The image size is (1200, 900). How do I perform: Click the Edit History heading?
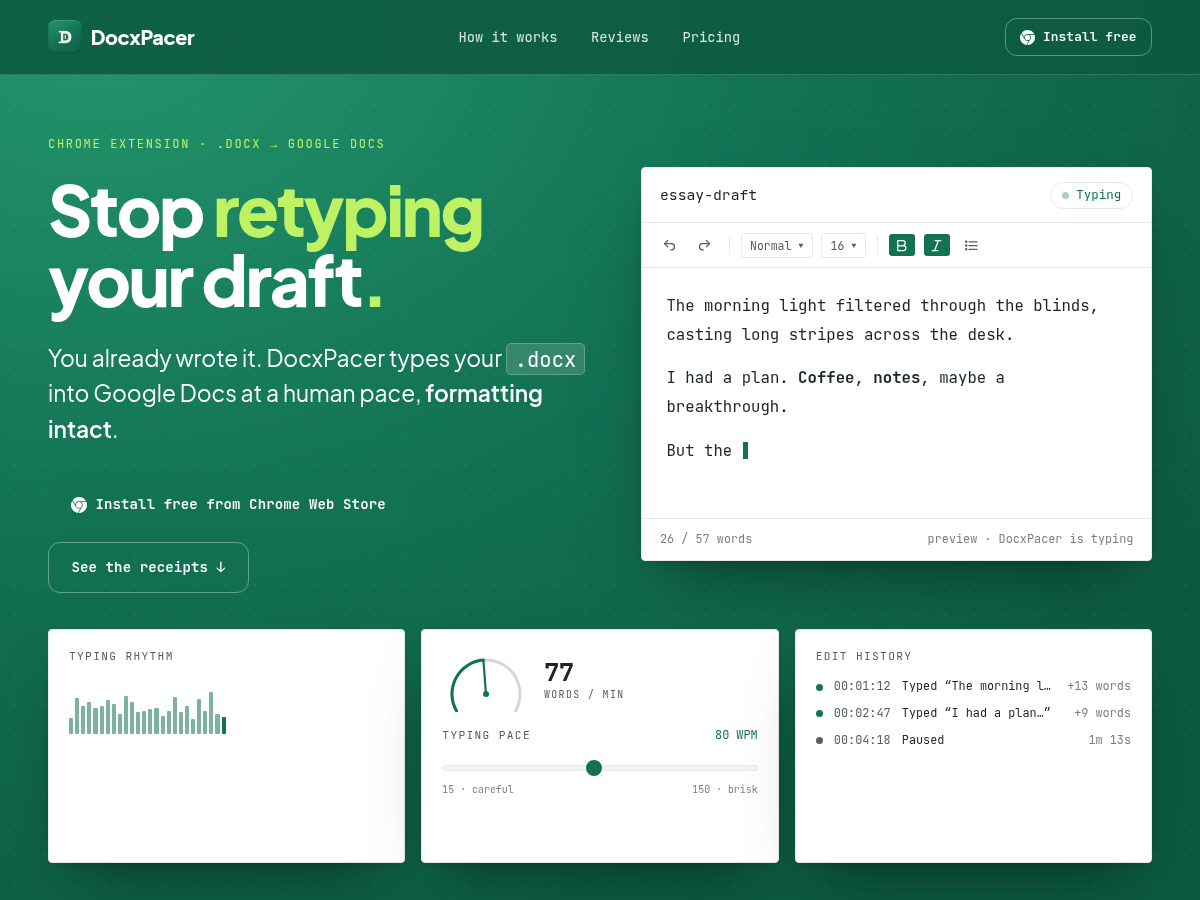[x=864, y=657]
